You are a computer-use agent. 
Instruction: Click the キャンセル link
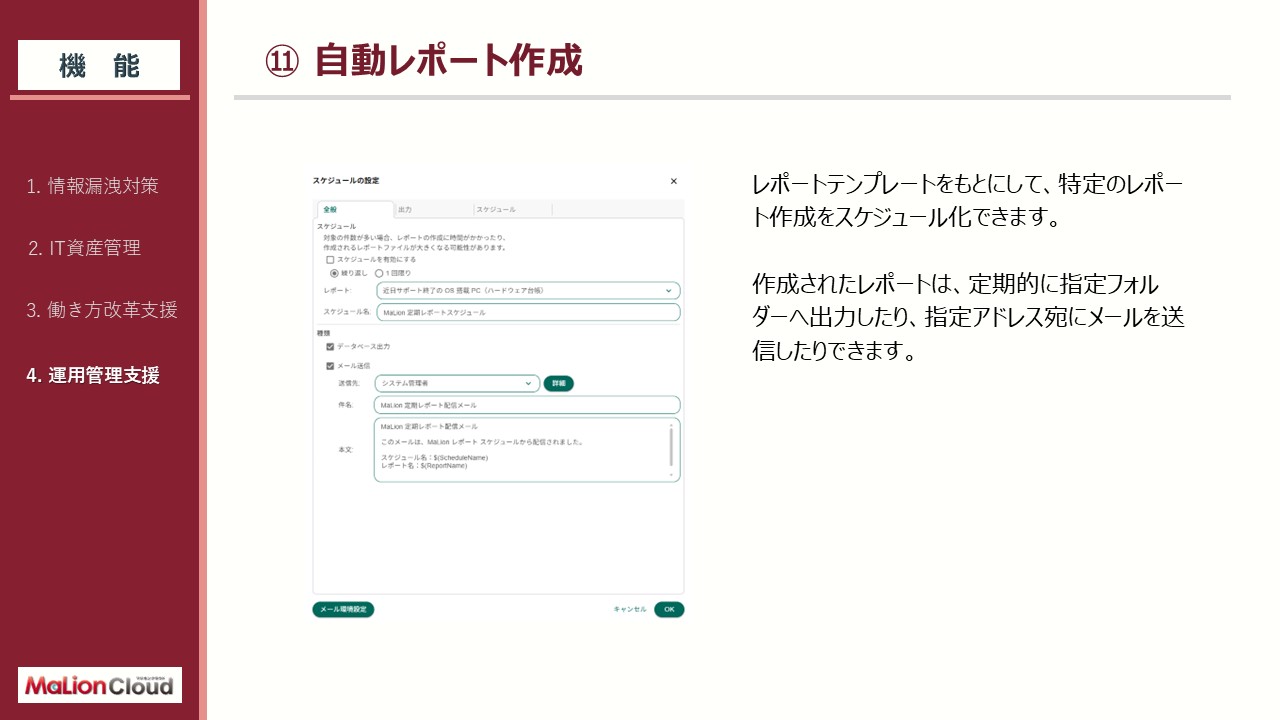click(x=630, y=609)
